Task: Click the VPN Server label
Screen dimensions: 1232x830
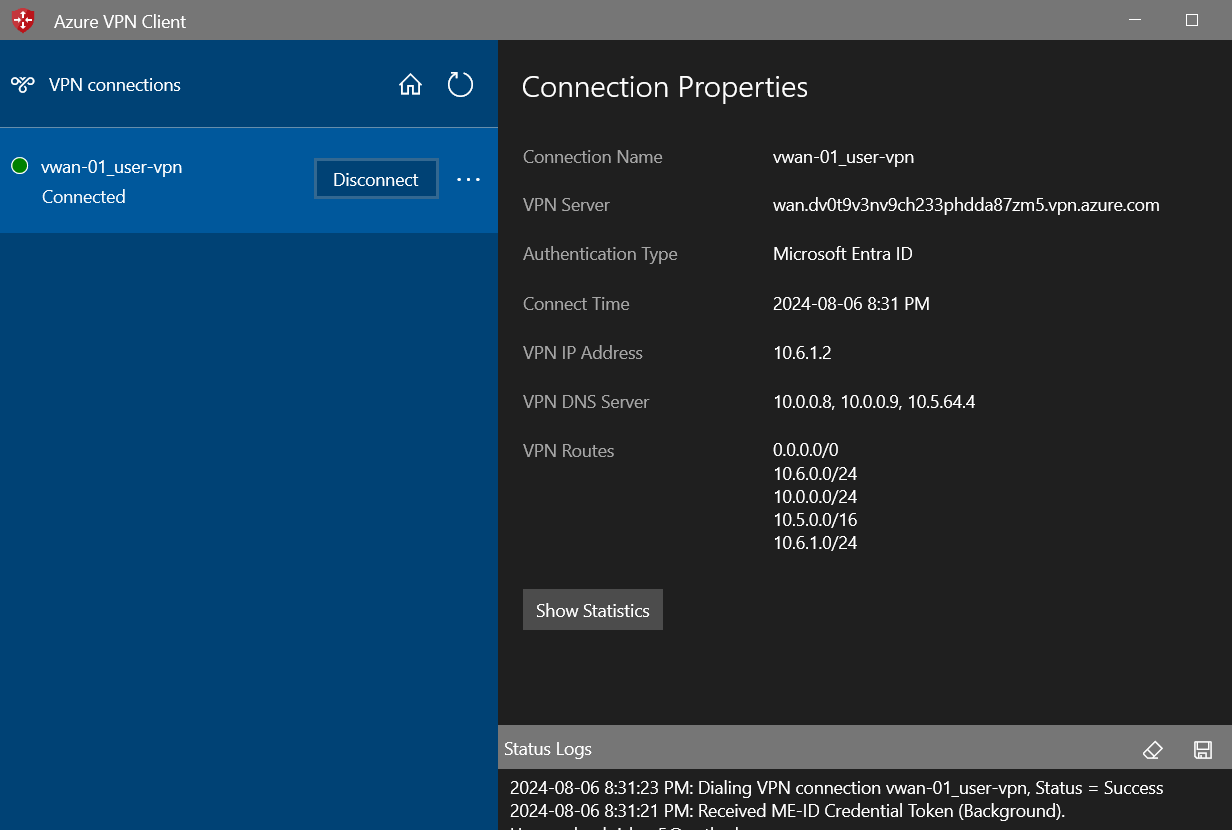Action: [566, 205]
